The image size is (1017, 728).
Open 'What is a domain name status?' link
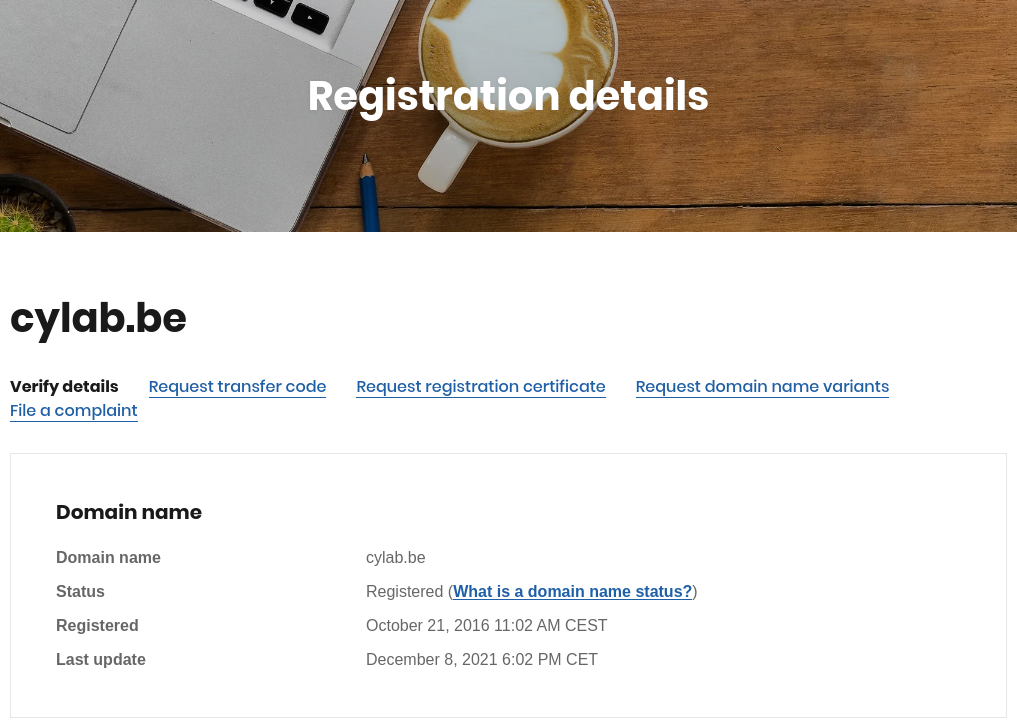click(573, 592)
